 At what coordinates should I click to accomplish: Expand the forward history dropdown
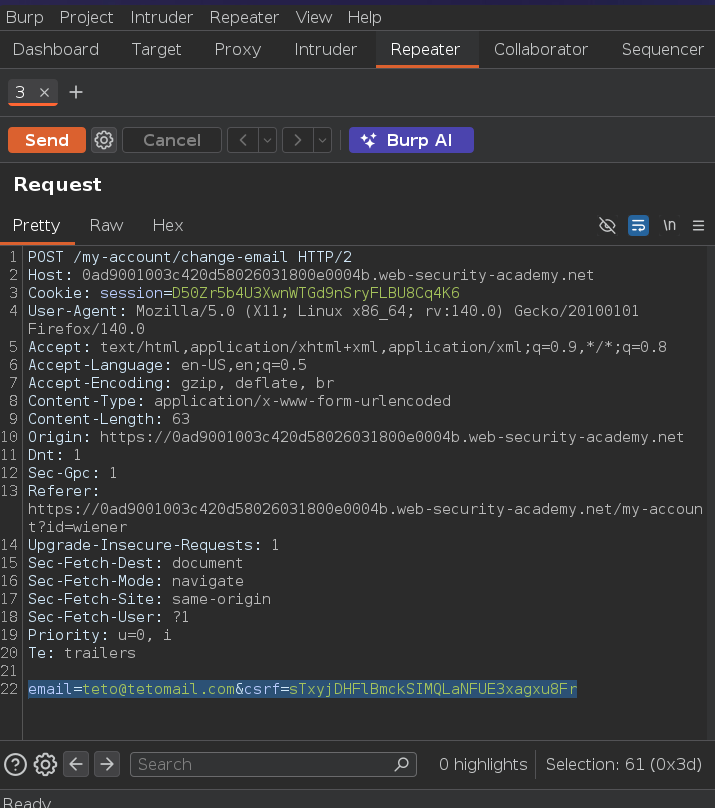tap(322, 140)
